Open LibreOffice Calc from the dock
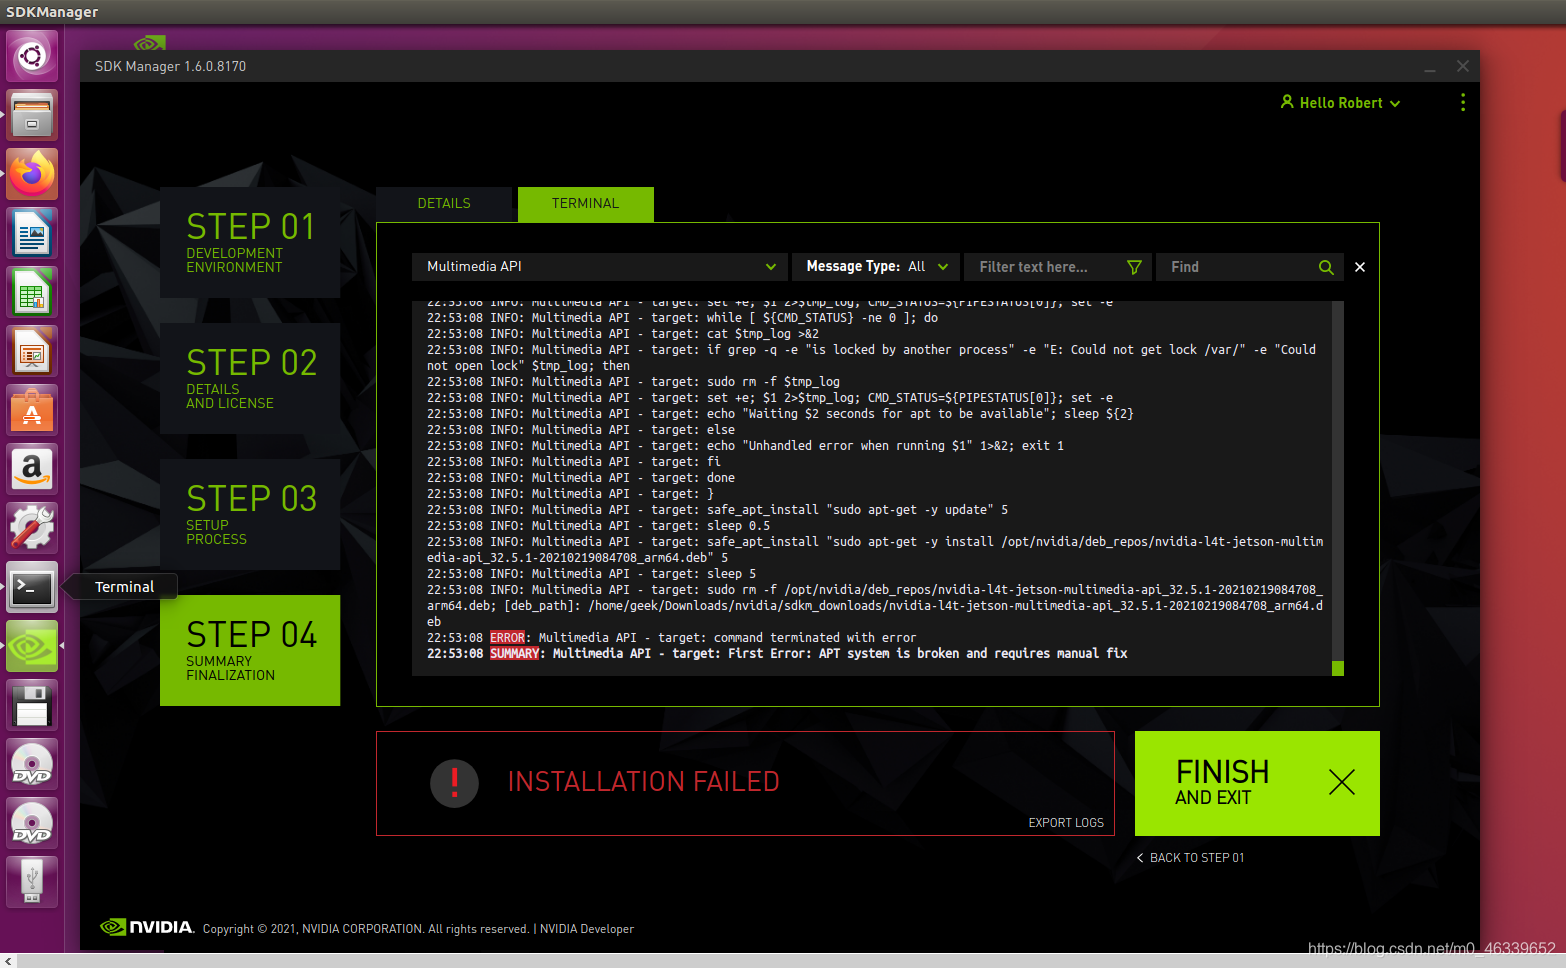The height and width of the screenshot is (968, 1566). pyautogui.click(x=32, y=292)
